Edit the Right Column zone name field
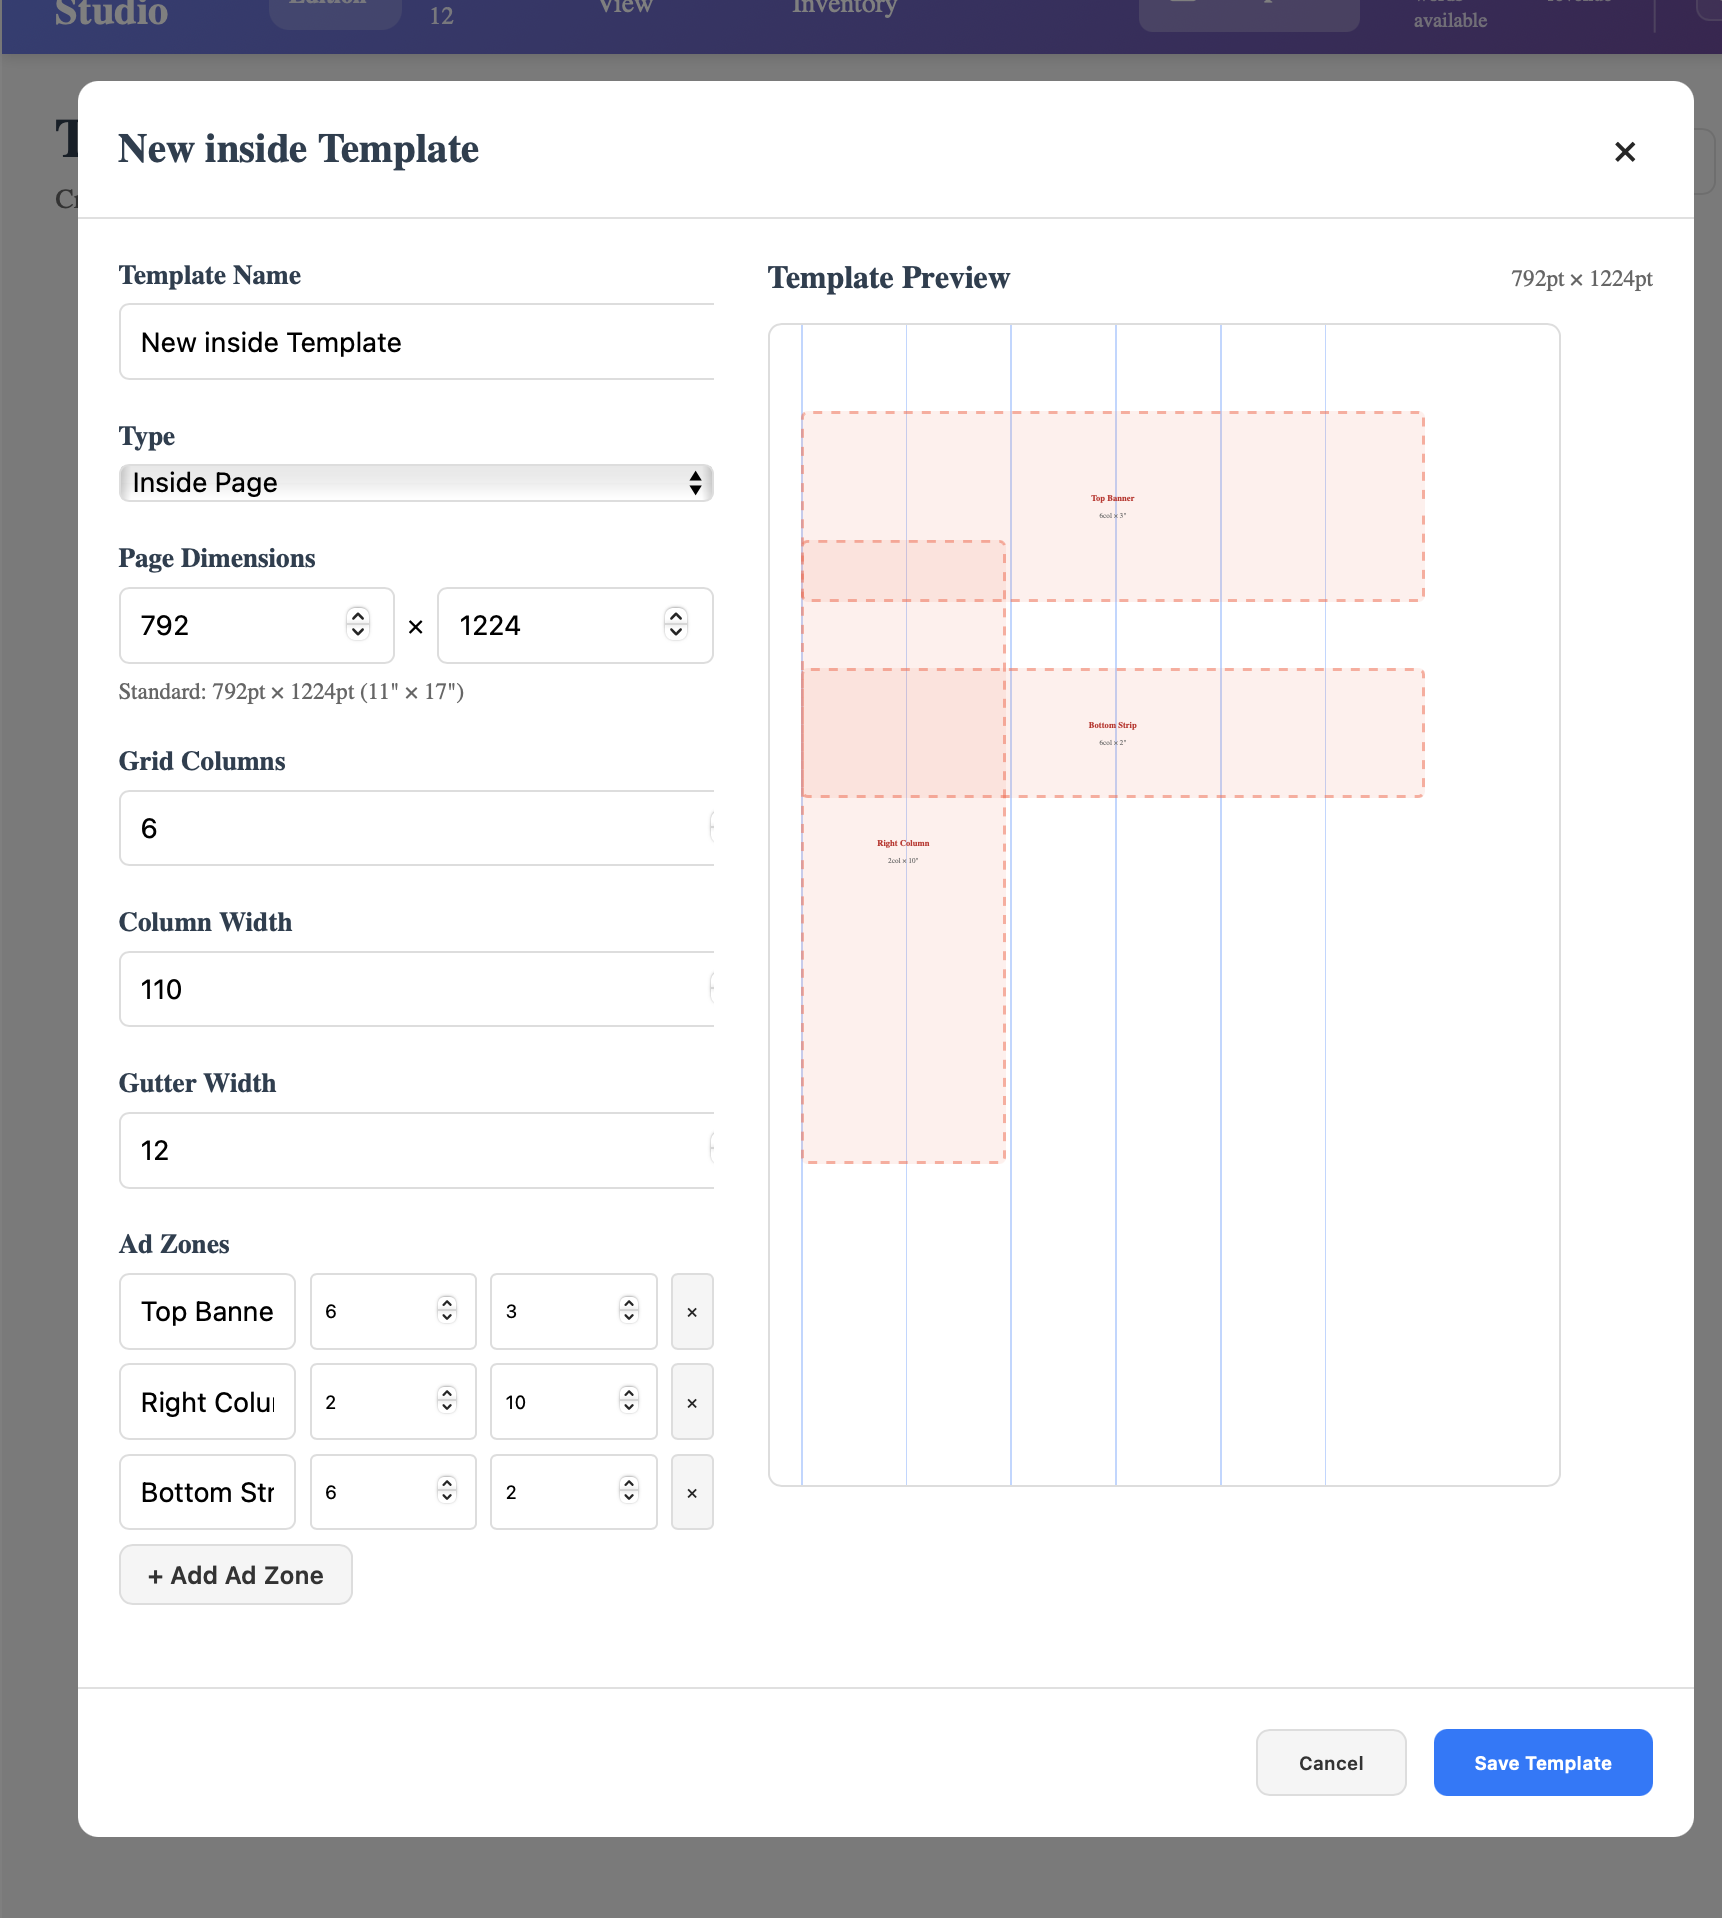Screen dimensions: 1722x1918 click(x=207, y=1403)
